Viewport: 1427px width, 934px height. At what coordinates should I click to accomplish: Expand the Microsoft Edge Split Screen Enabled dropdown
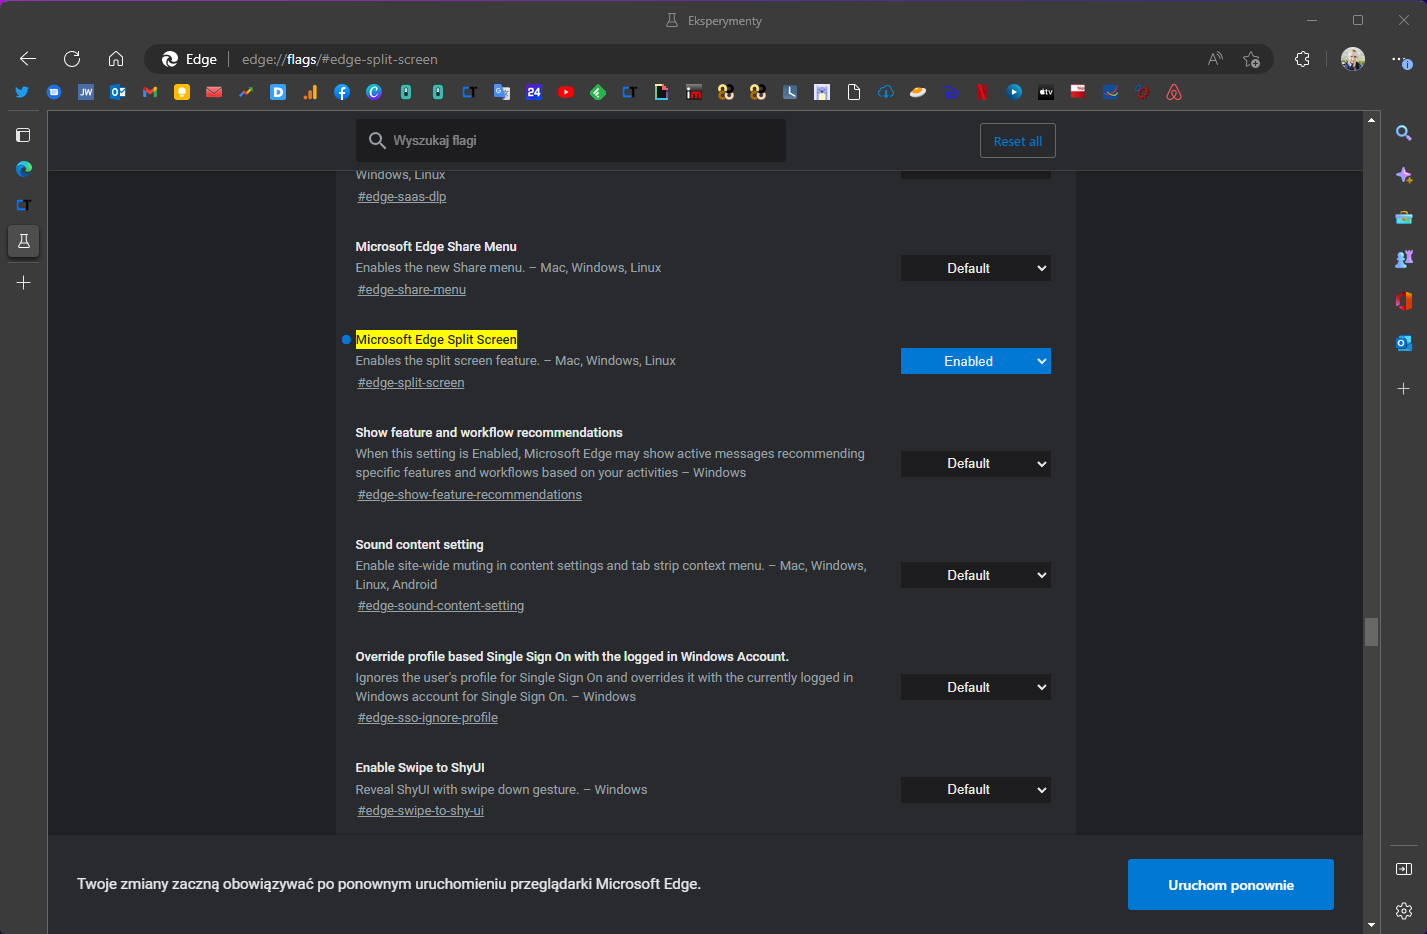tap(975, 361)
